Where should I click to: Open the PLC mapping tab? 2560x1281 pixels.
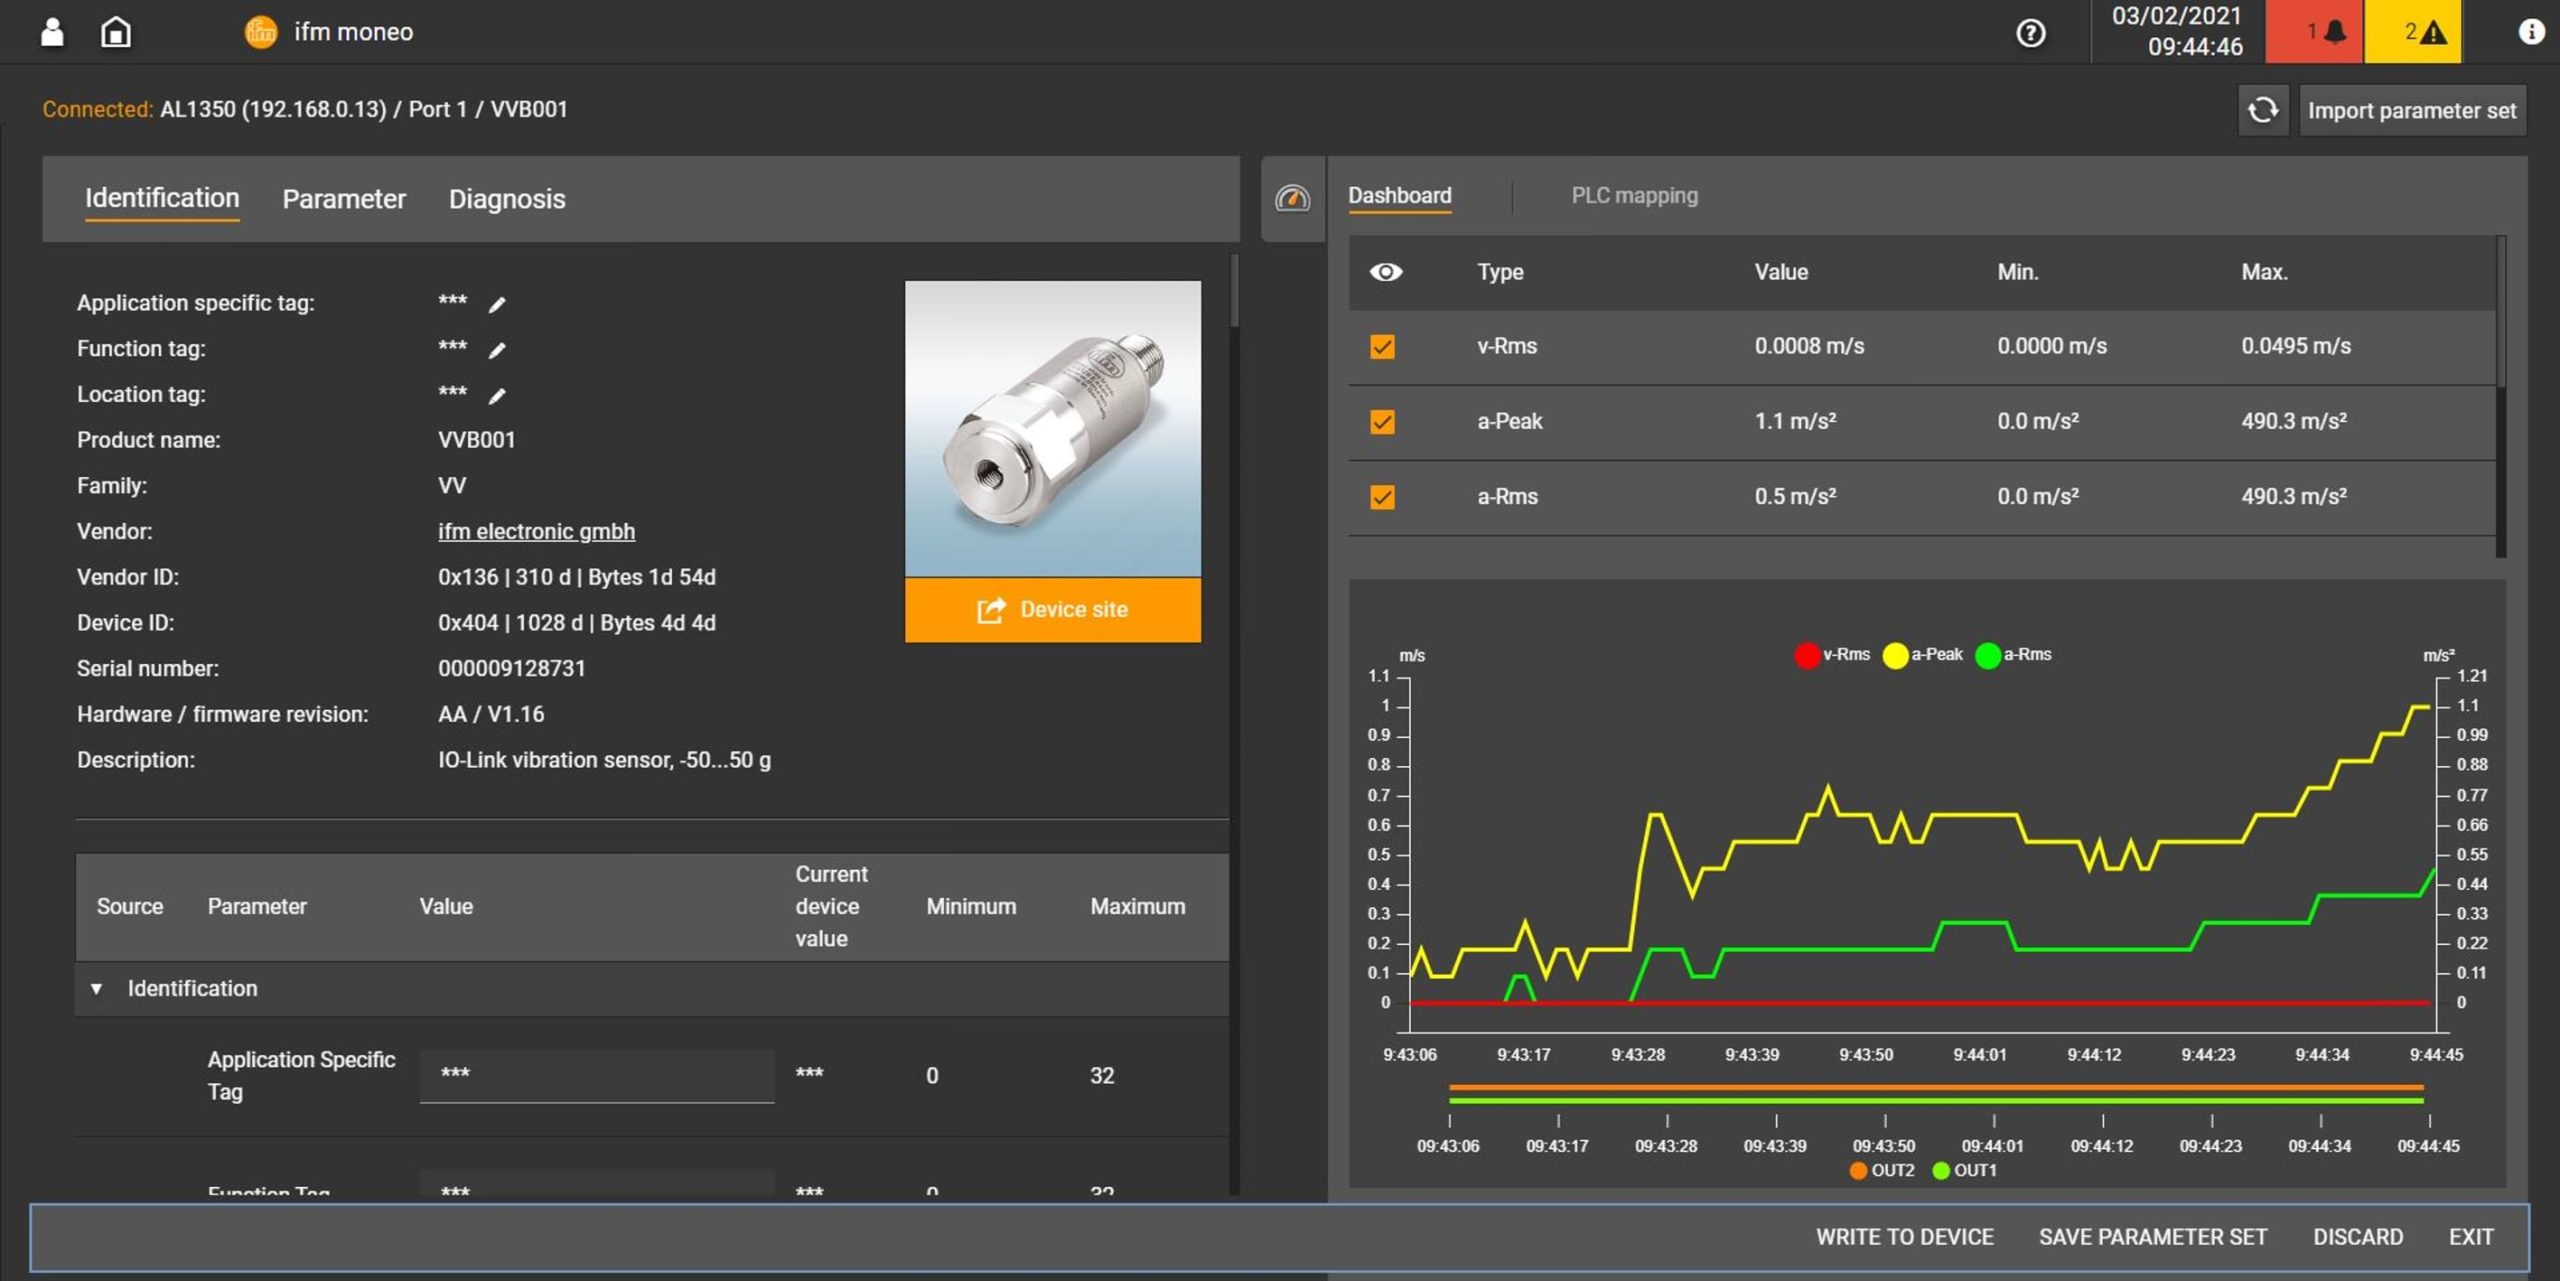[x=1634, y=196]
